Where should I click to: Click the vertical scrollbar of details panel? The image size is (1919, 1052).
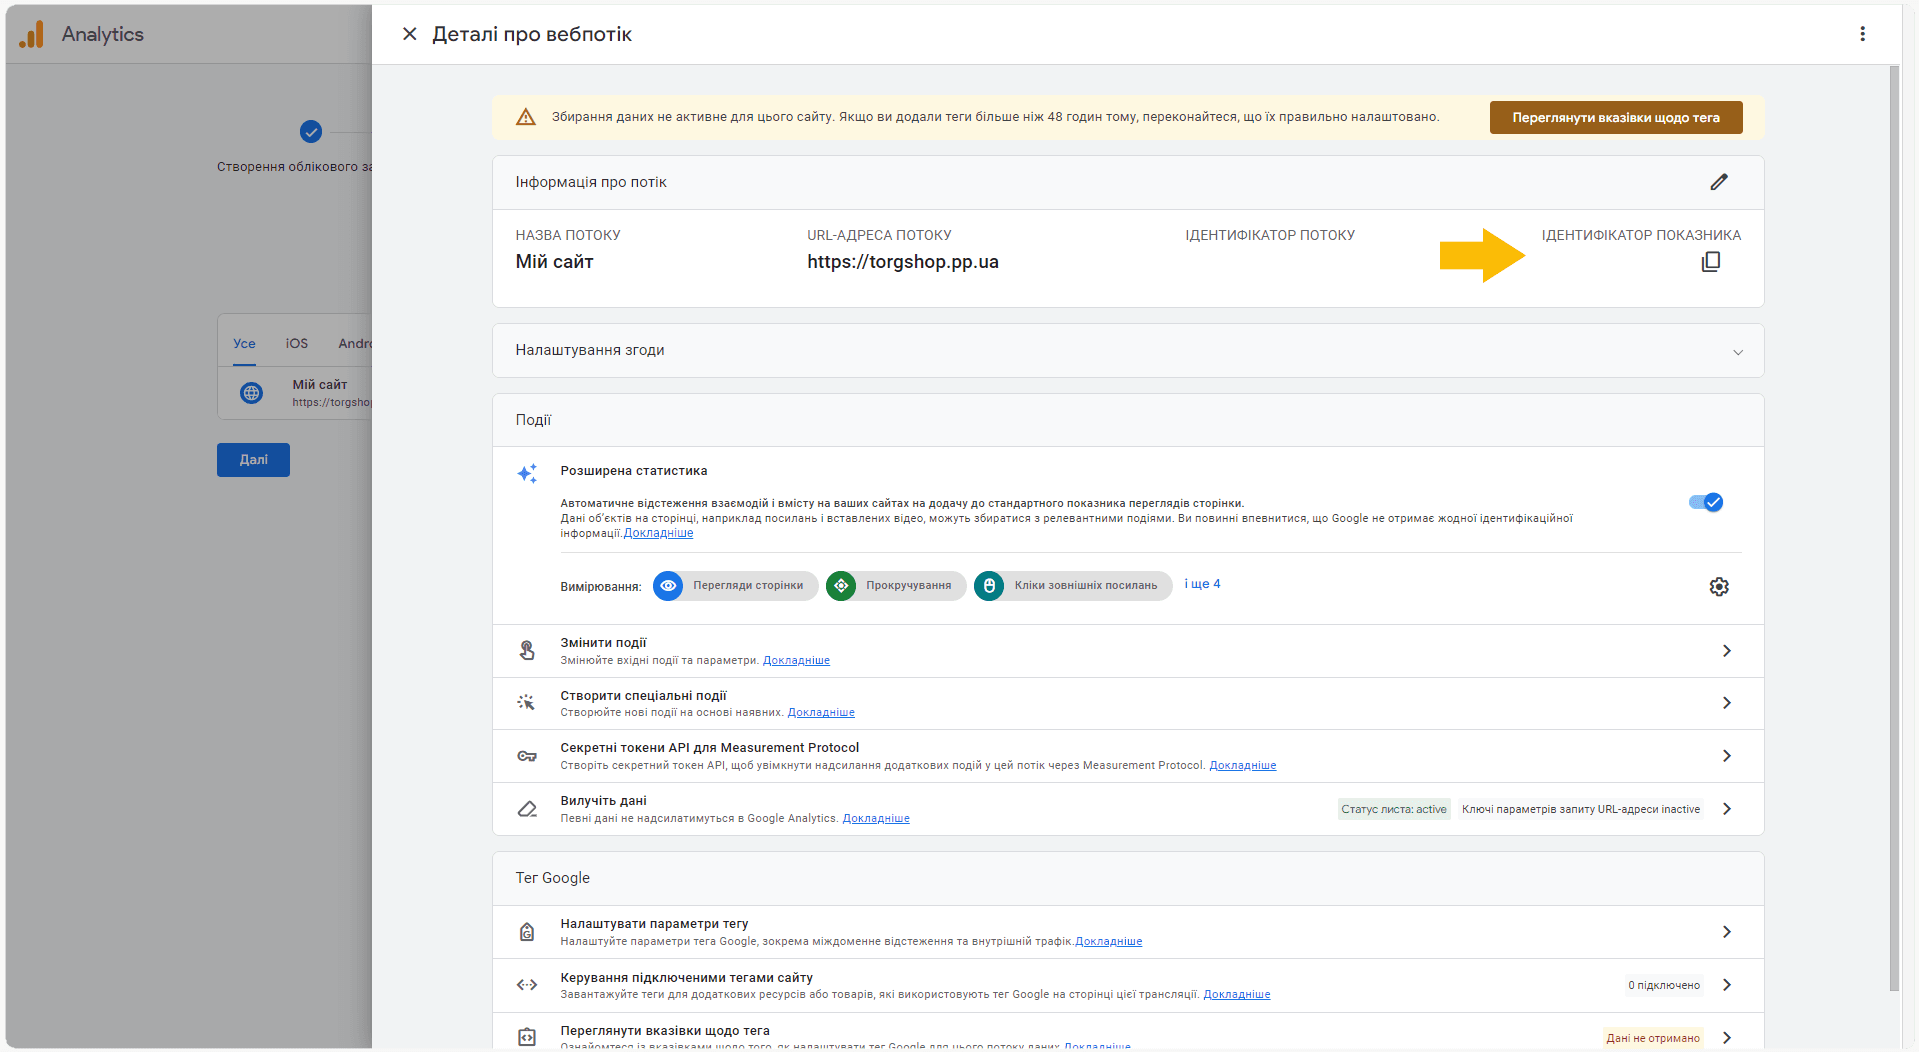click(x=1894, y=528)
